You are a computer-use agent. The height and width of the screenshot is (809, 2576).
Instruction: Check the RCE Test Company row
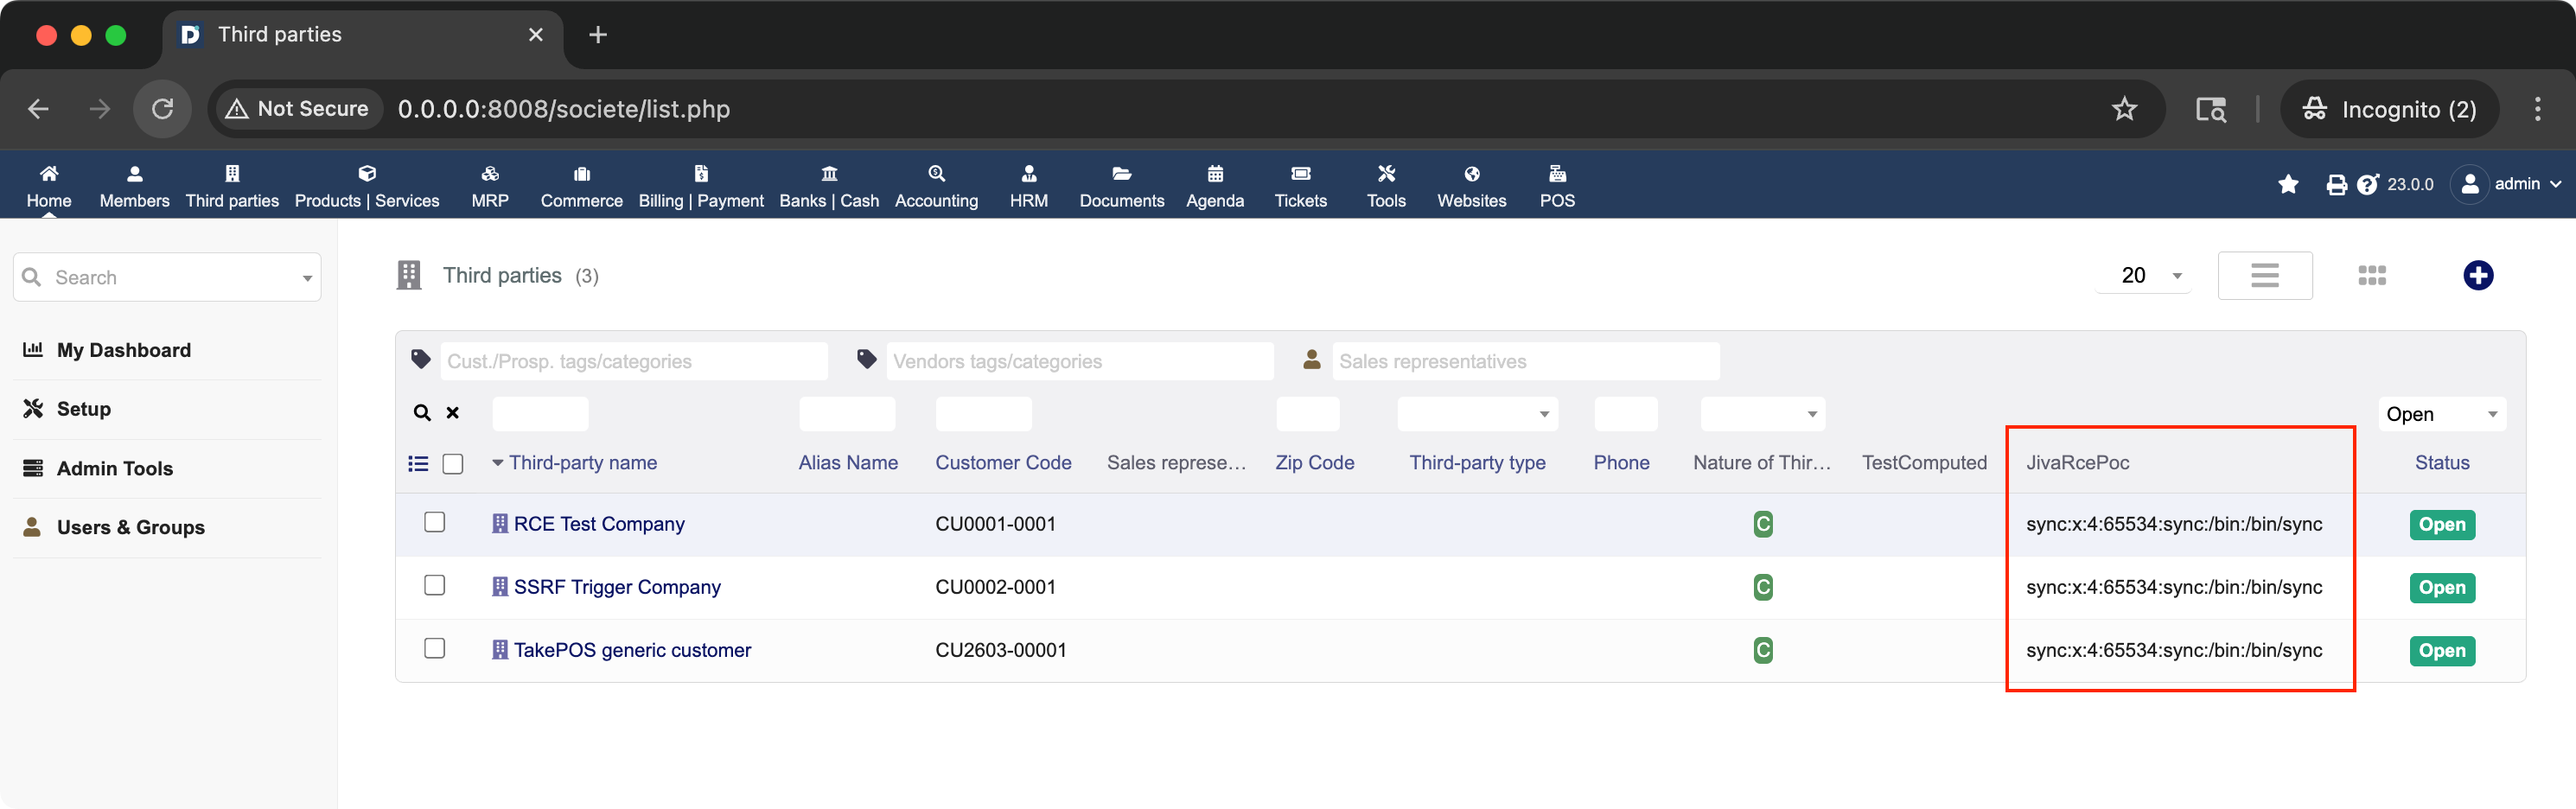pos(435,522)
